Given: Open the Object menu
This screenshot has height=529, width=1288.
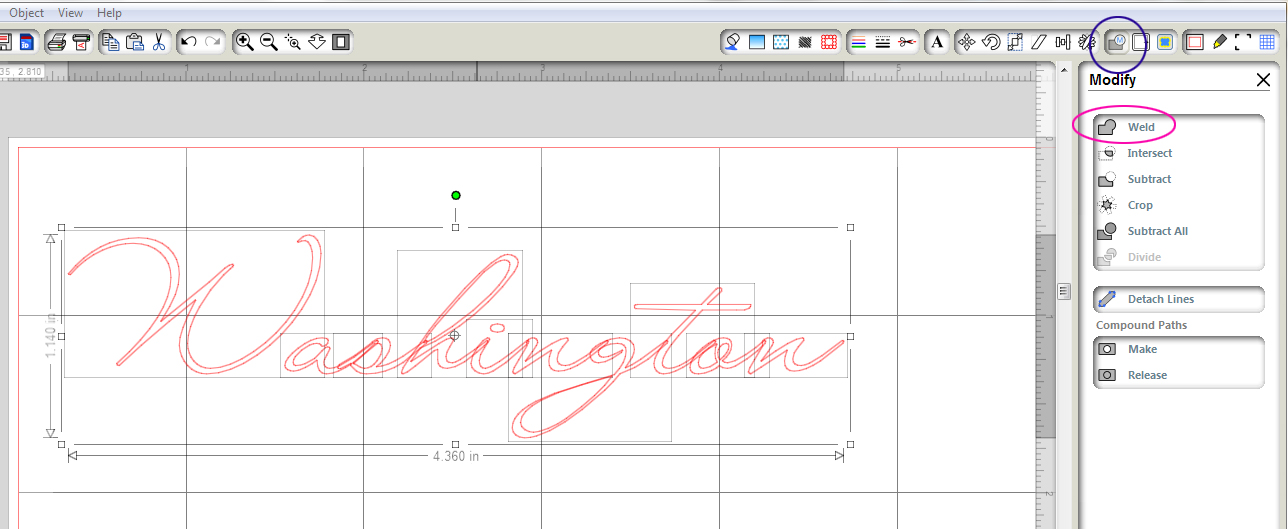Looking at the screenshot, I should (x=27, y=13).
